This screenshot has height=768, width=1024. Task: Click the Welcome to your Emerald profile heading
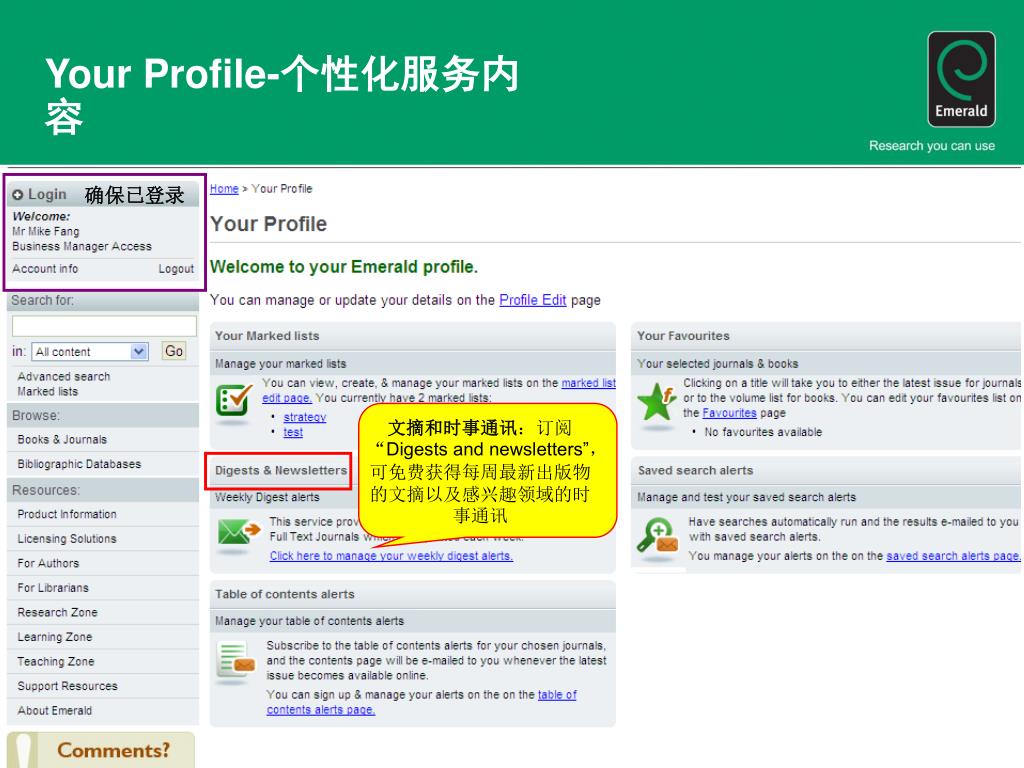344,266
